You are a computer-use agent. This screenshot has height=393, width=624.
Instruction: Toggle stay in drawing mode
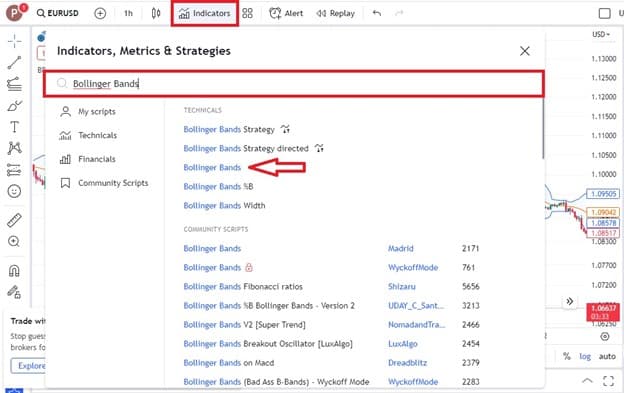(x=14, y=292)
